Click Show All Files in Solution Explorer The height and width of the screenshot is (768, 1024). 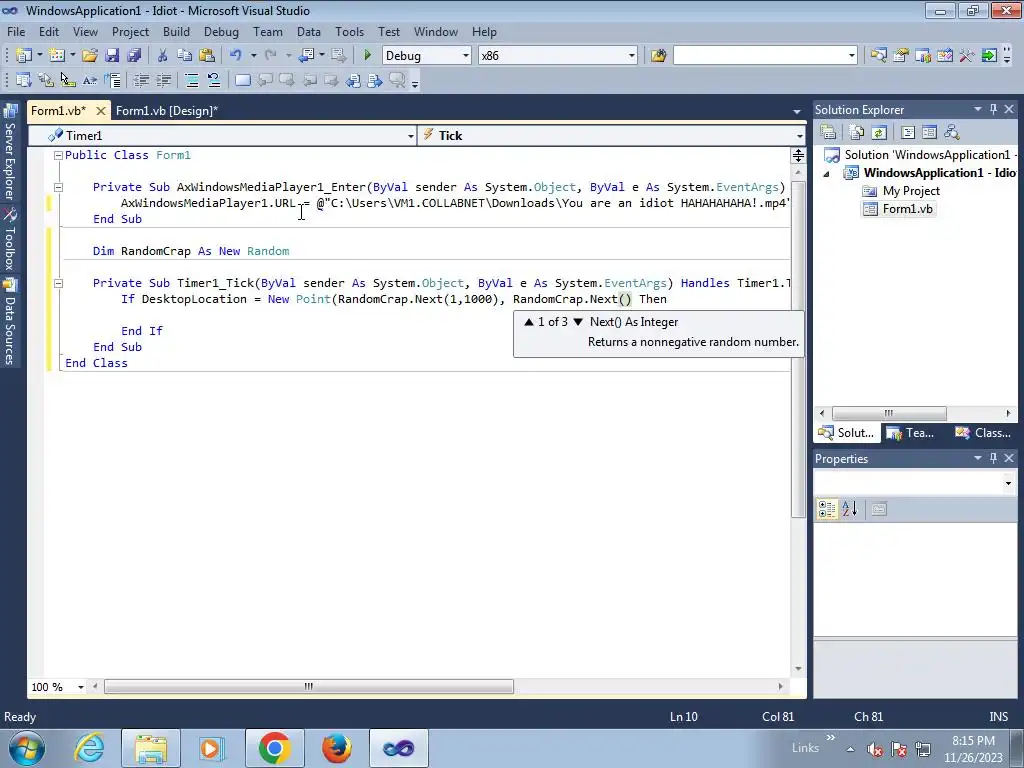tap(857, 133)
